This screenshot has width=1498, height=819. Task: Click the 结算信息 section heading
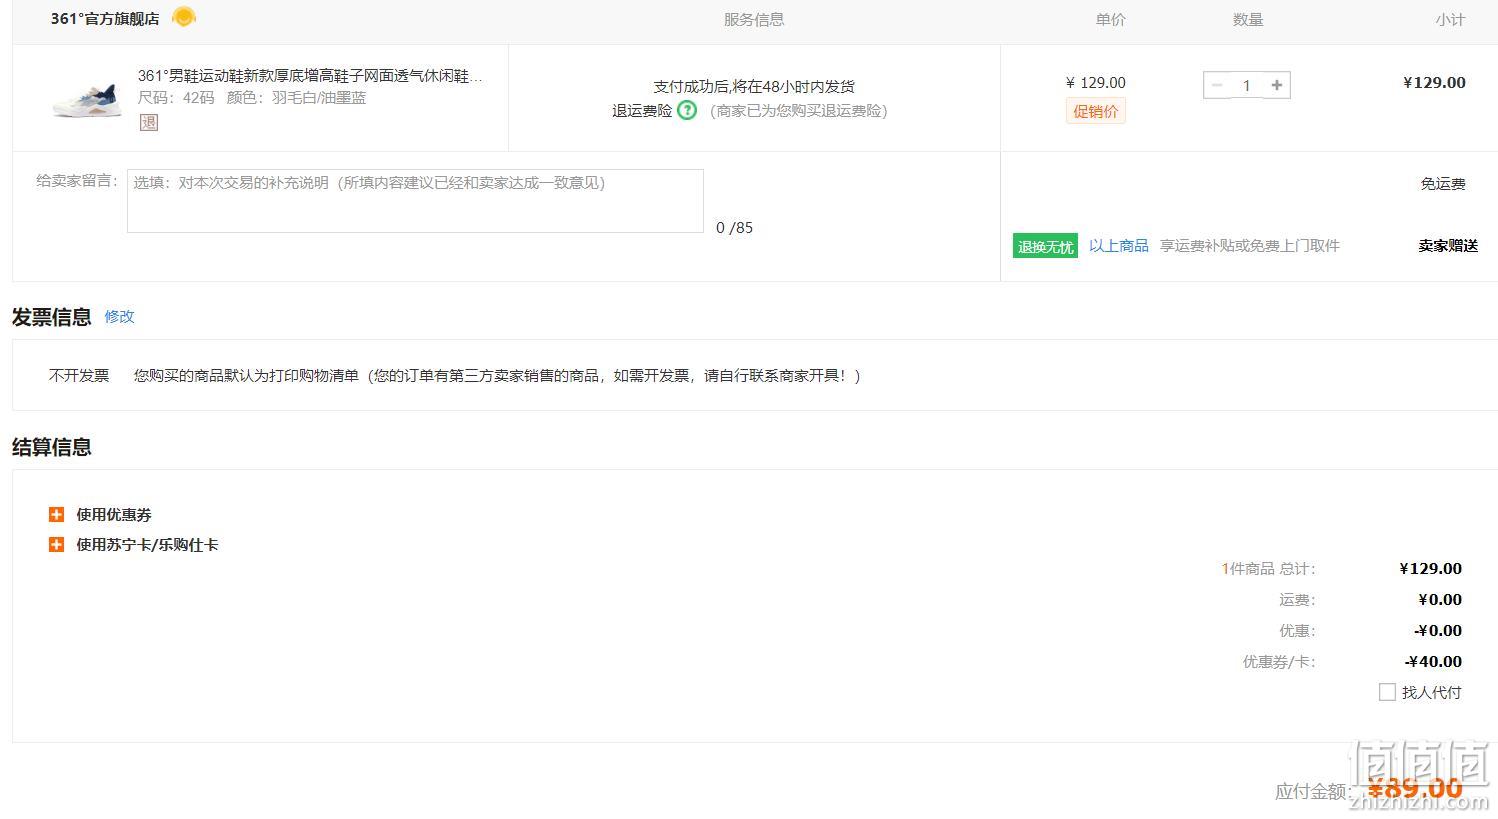coord(52,447)
